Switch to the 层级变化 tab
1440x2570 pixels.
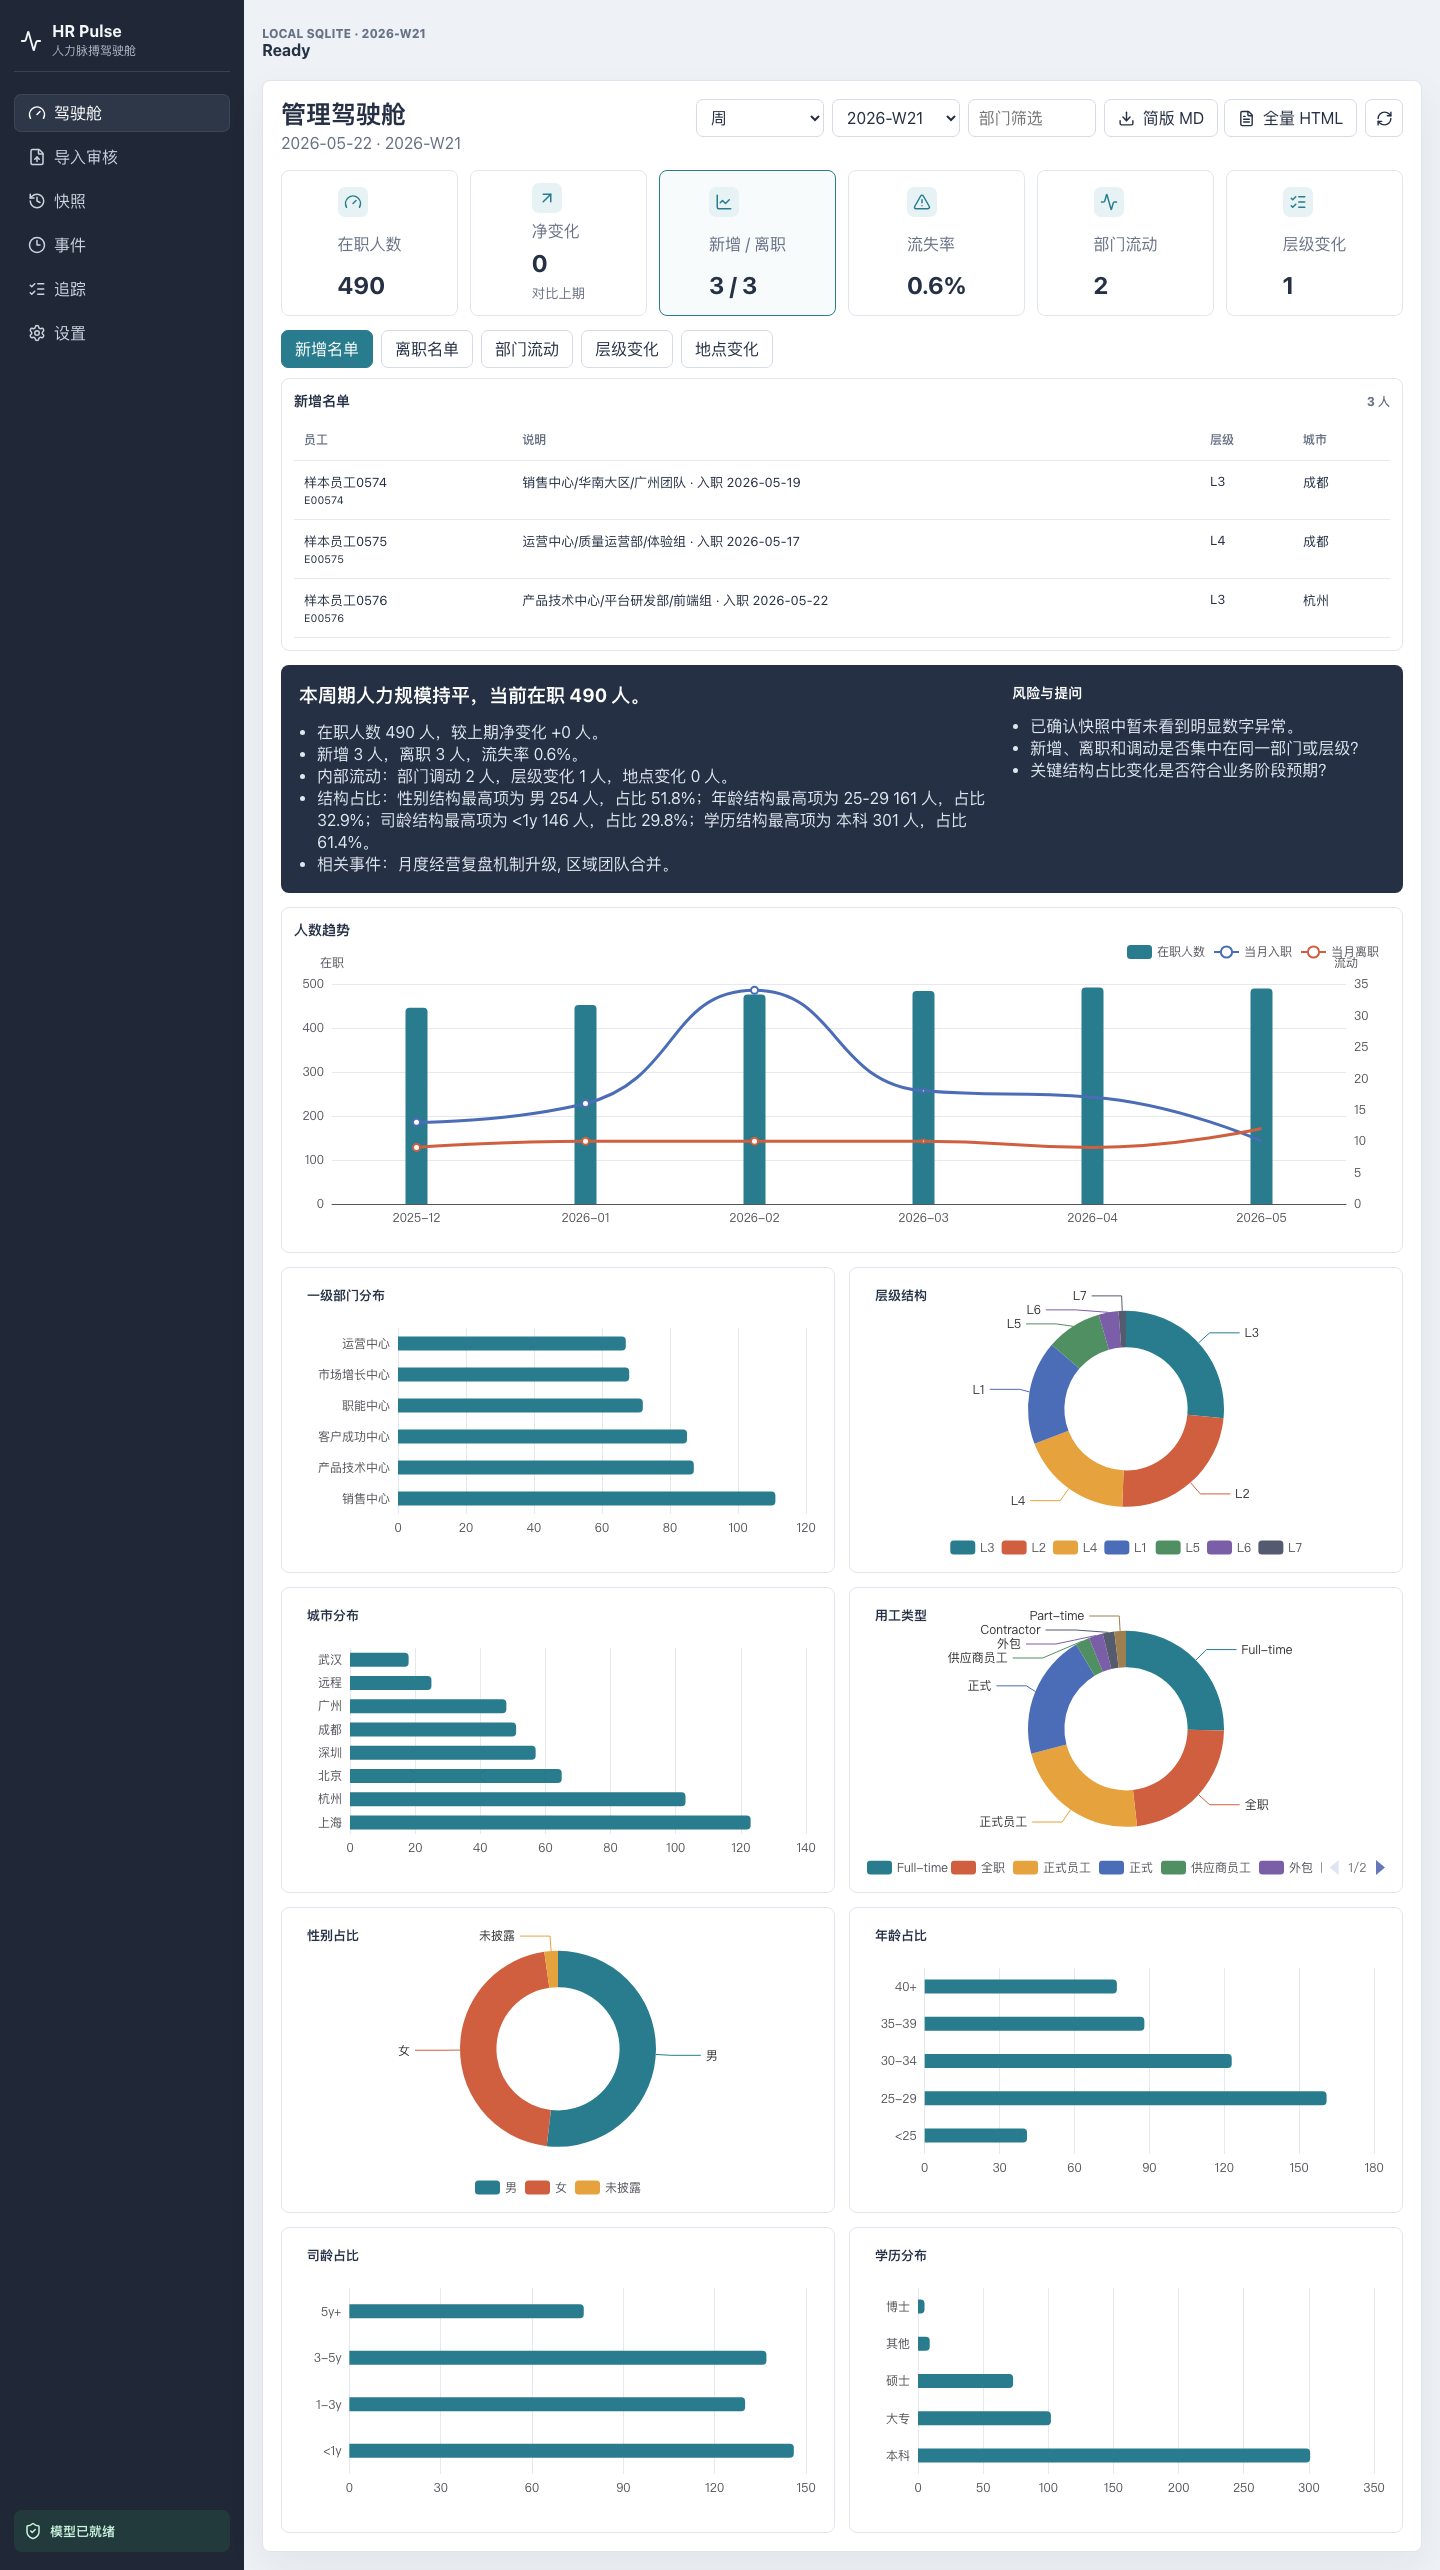point(627,349)
